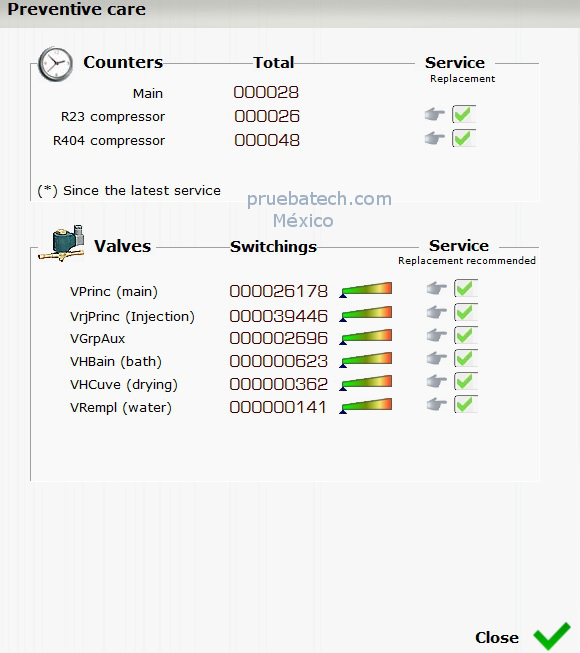Image resolution: width=580 pixels, height=653 pixels.
Task: Click the VrjPrinc switchings count 000039446
Action: 279,316
